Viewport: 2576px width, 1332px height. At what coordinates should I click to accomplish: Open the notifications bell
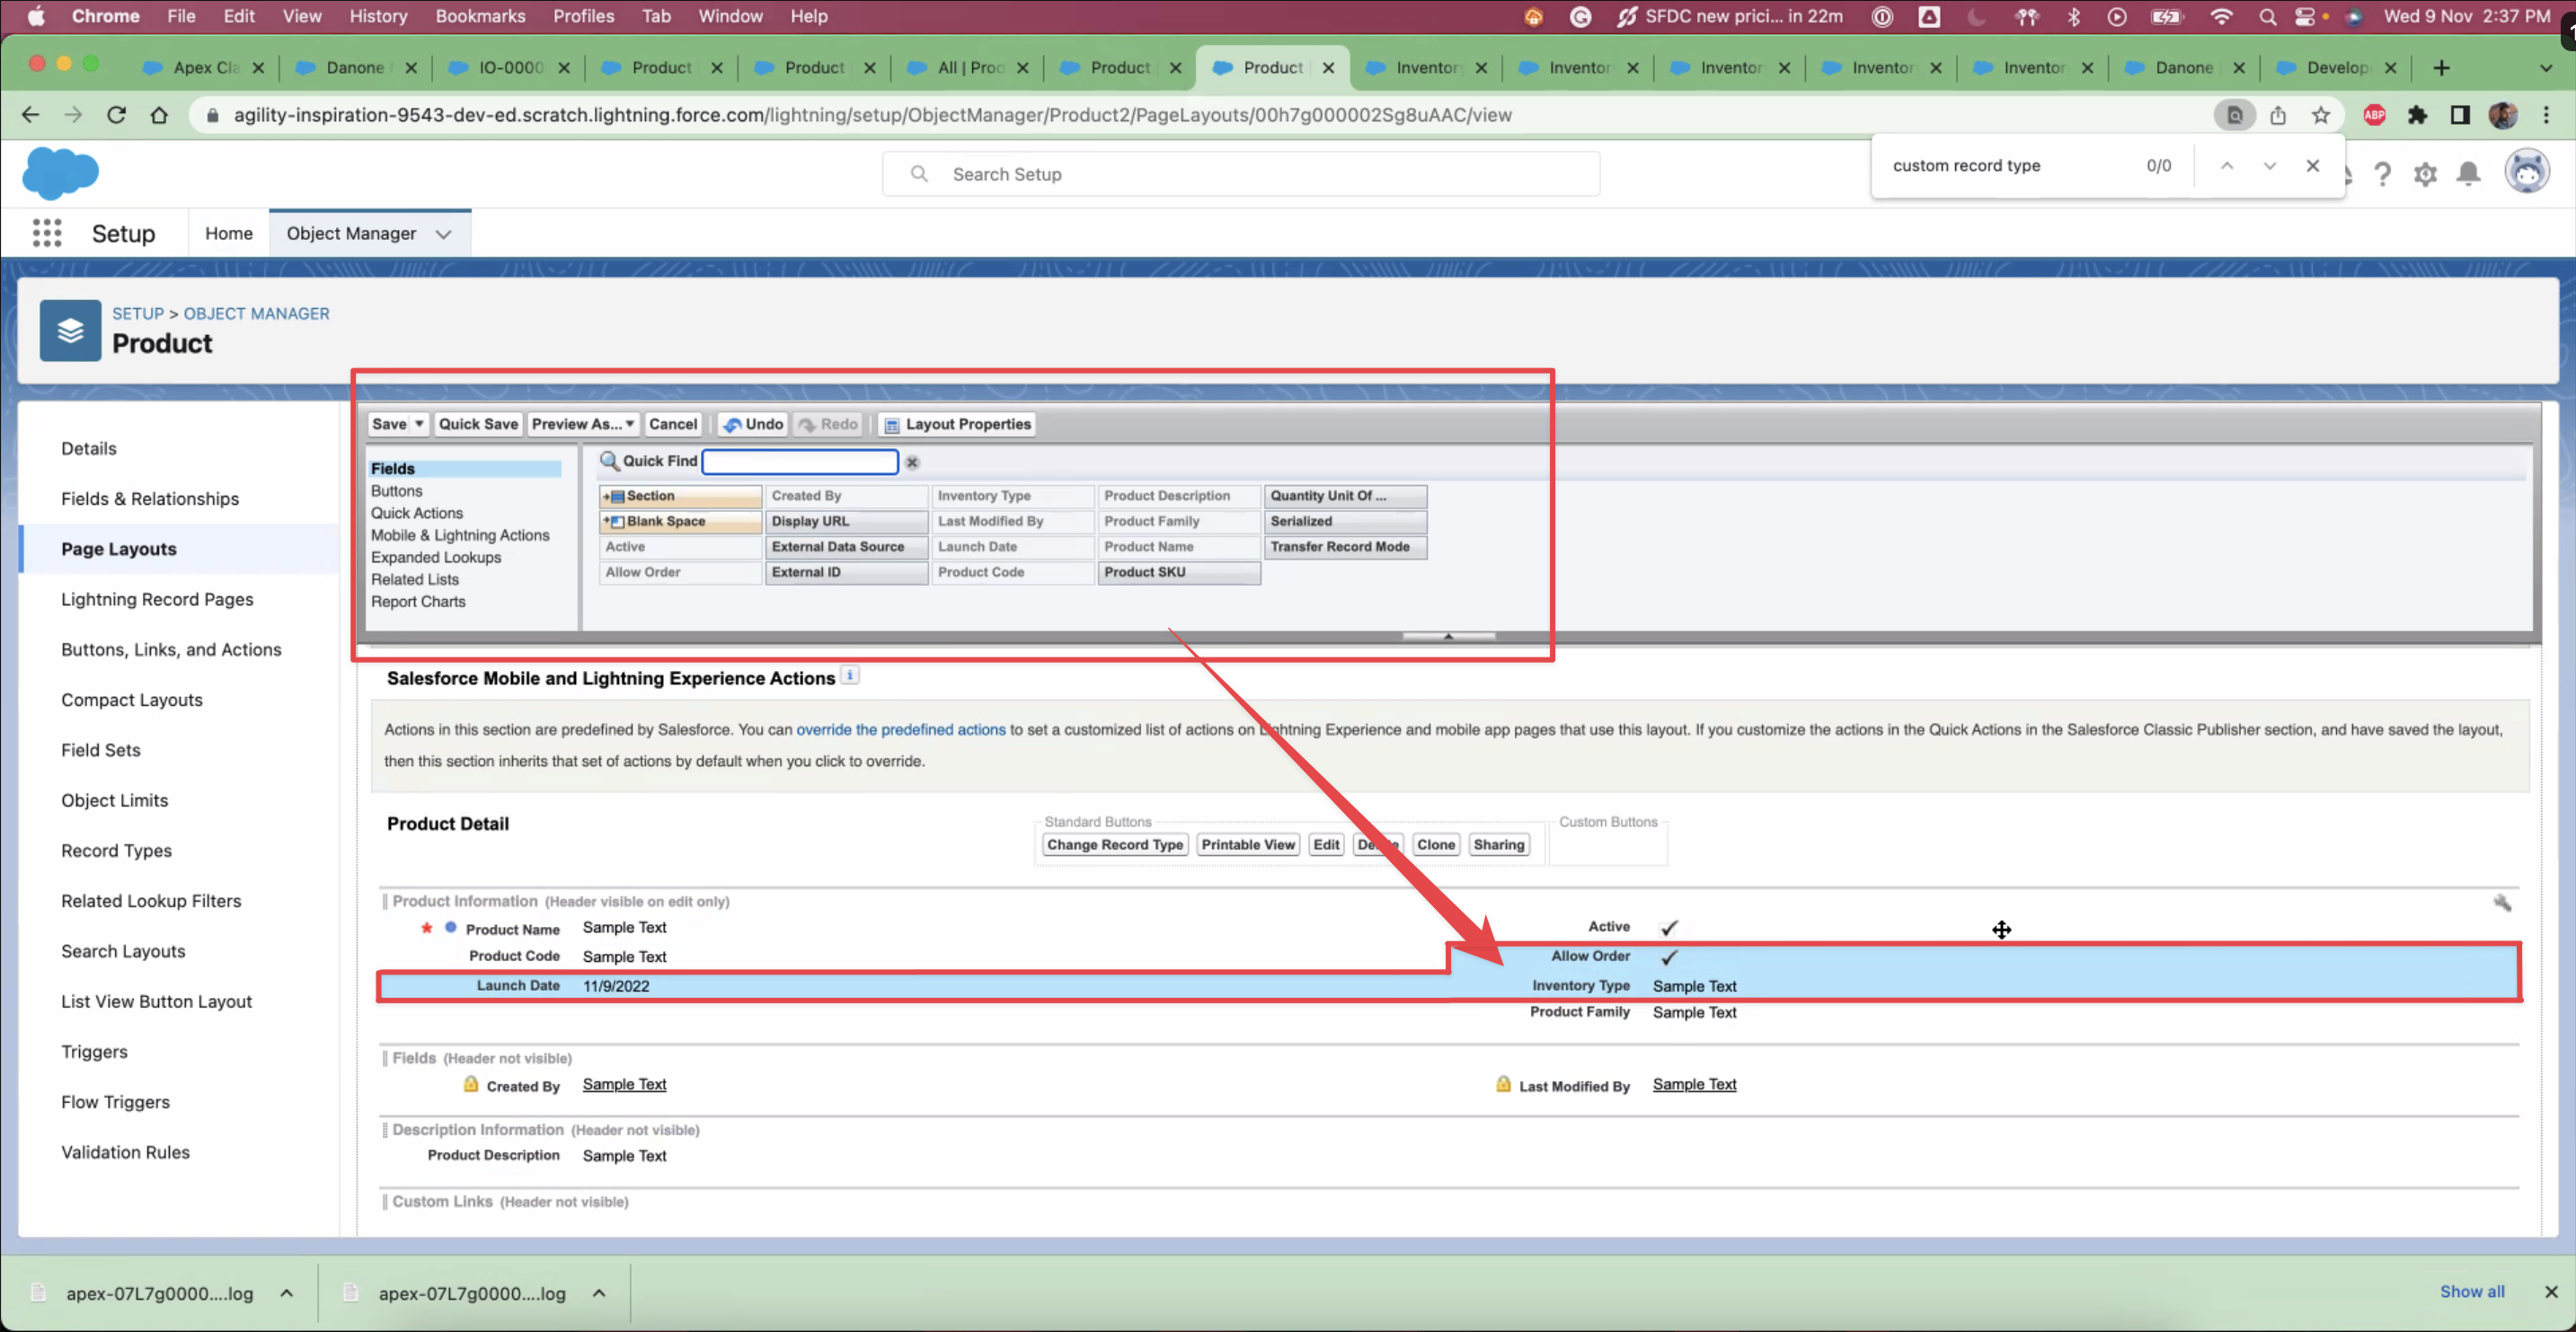click(x=2468, y=174)
